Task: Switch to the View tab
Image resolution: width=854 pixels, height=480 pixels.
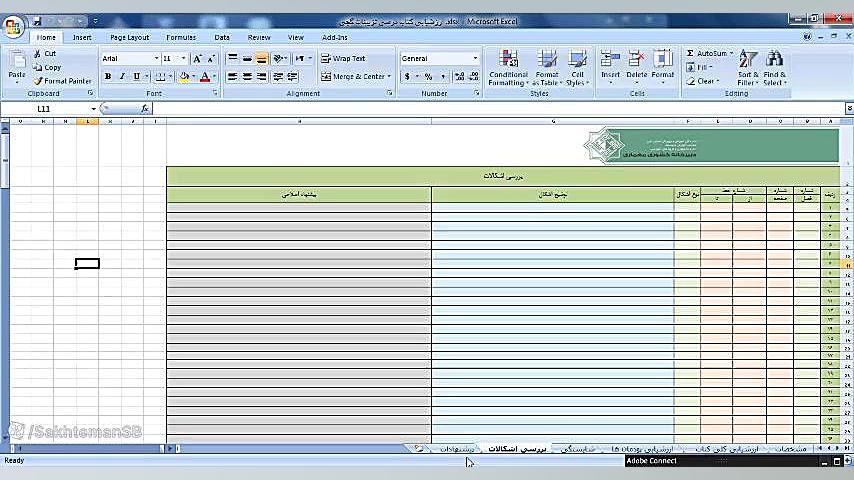Action: (296, 37)
